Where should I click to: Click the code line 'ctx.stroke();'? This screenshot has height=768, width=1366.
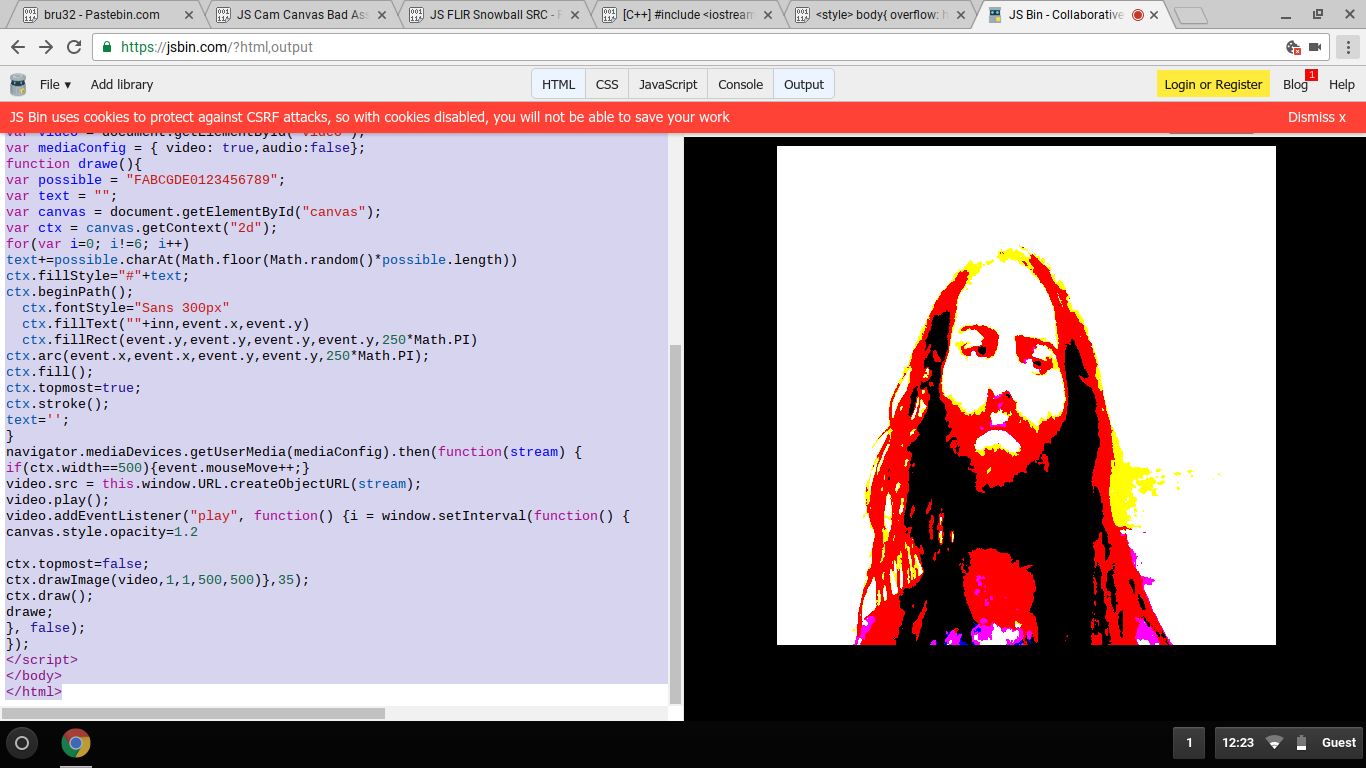pyautogui.click(x=58, y=404)
